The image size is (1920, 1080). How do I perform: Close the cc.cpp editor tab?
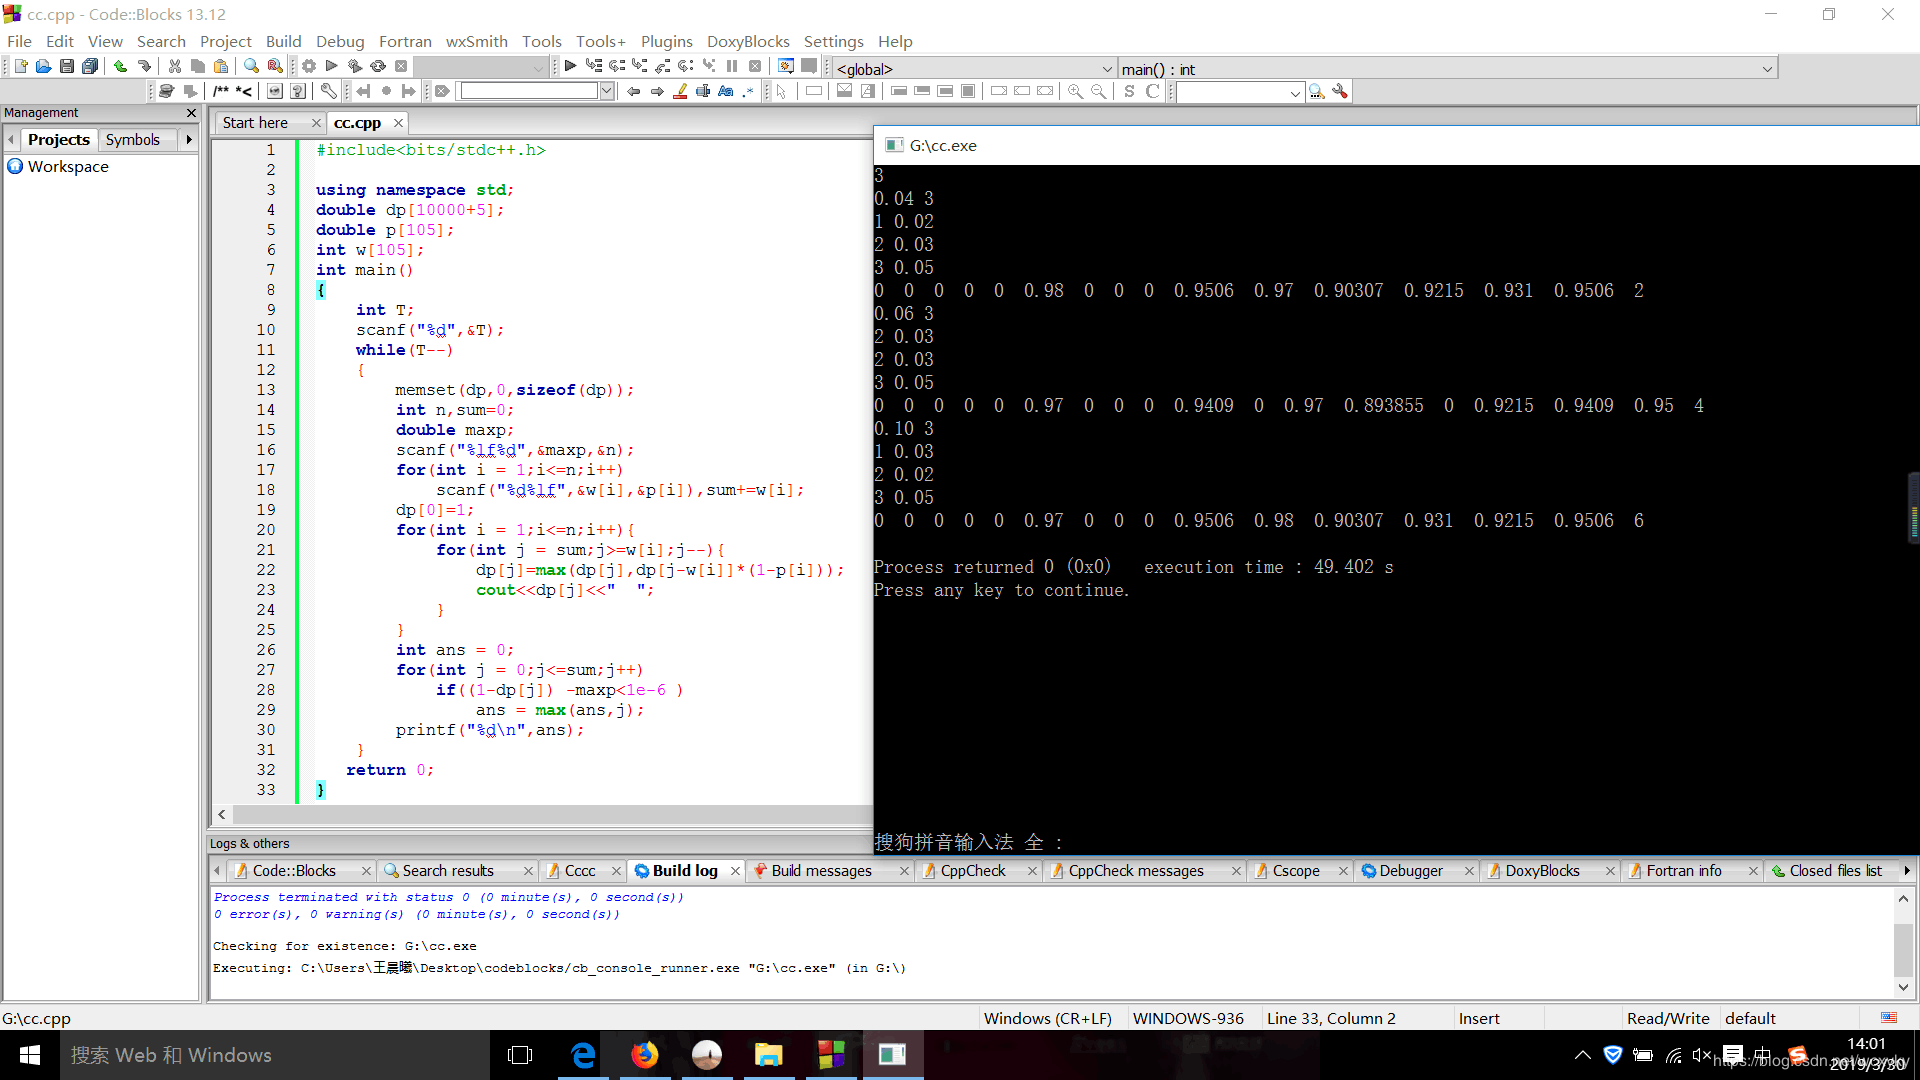pyautogui.click(x=398, y=122)
